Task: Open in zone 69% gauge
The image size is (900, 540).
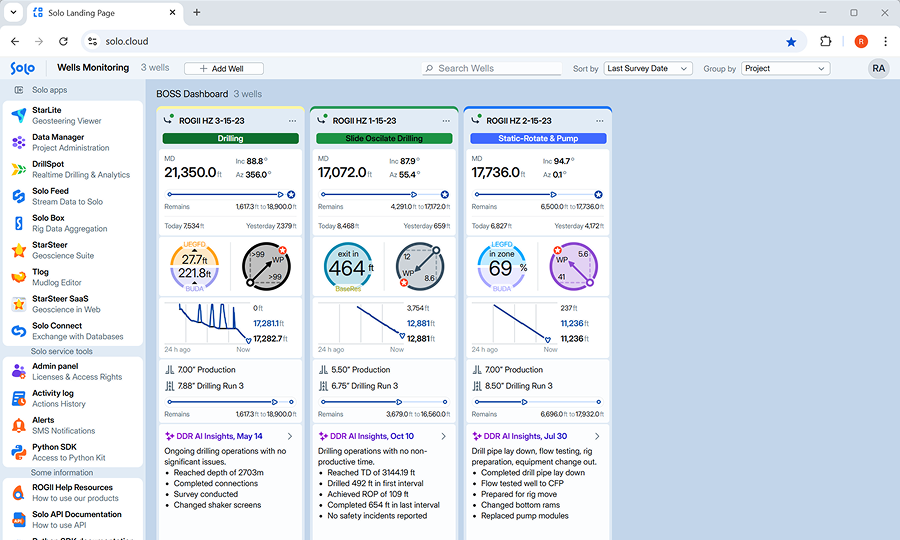Action: pos(502,267)
